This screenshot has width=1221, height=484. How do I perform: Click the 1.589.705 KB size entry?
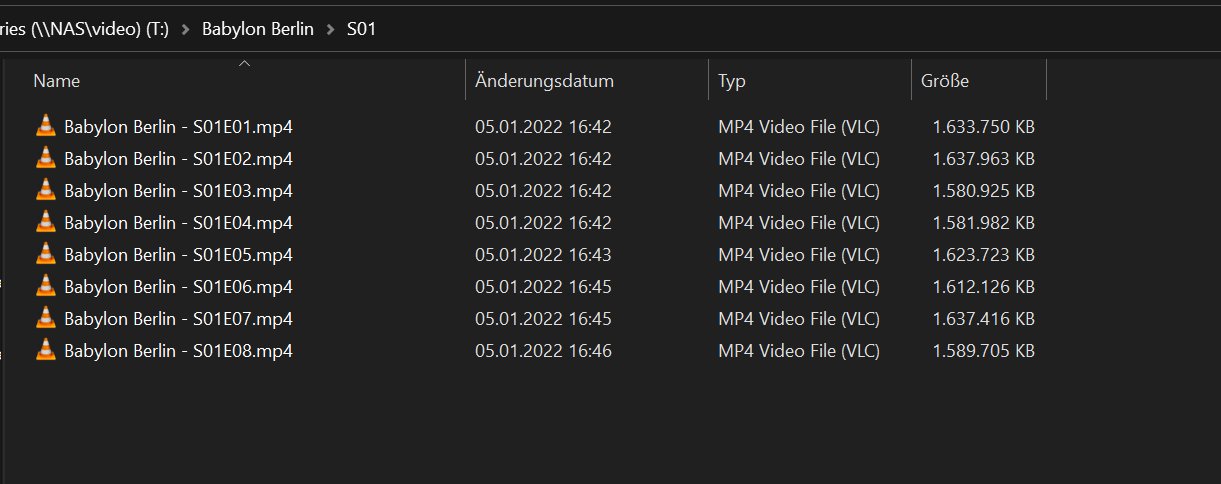tap(983, 350)
